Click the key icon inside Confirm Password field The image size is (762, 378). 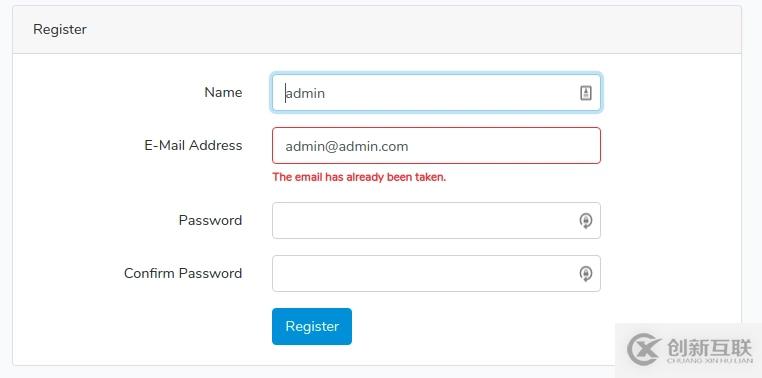click(586, 274)
